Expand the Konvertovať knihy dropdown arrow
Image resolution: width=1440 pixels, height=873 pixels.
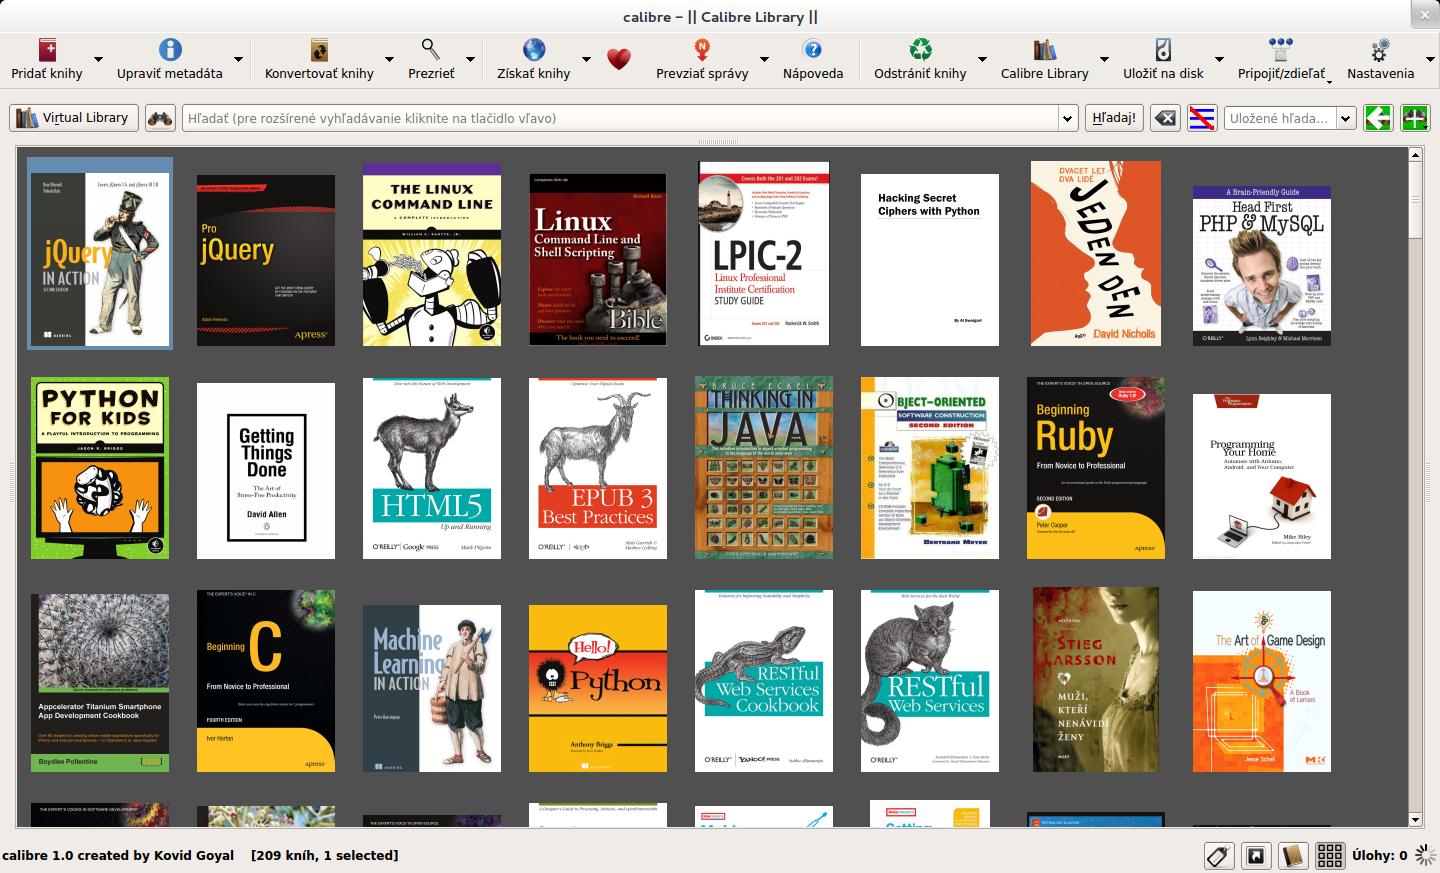pos(389,60)
